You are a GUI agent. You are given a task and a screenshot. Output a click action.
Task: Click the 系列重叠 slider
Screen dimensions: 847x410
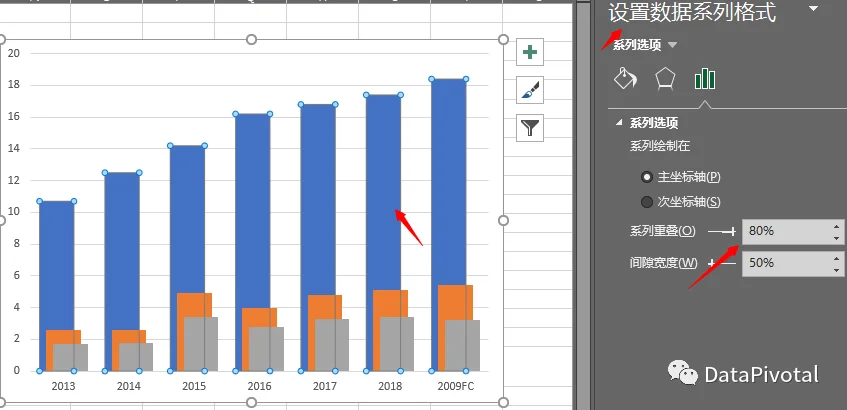722,232
